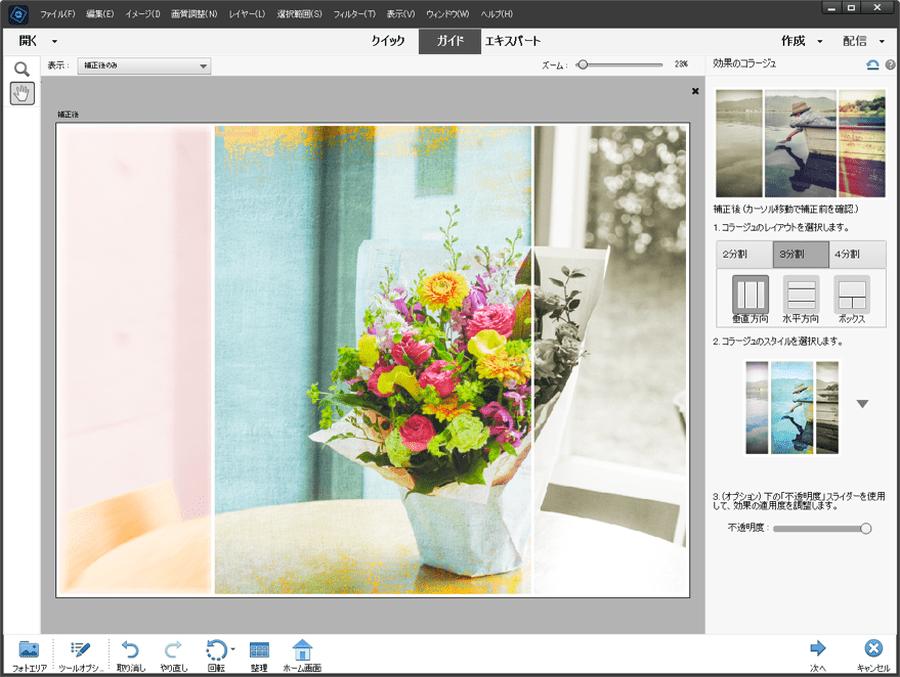Click the Redo (やり直し) icon
900x677 pixels.
click(x=173, y=651)
